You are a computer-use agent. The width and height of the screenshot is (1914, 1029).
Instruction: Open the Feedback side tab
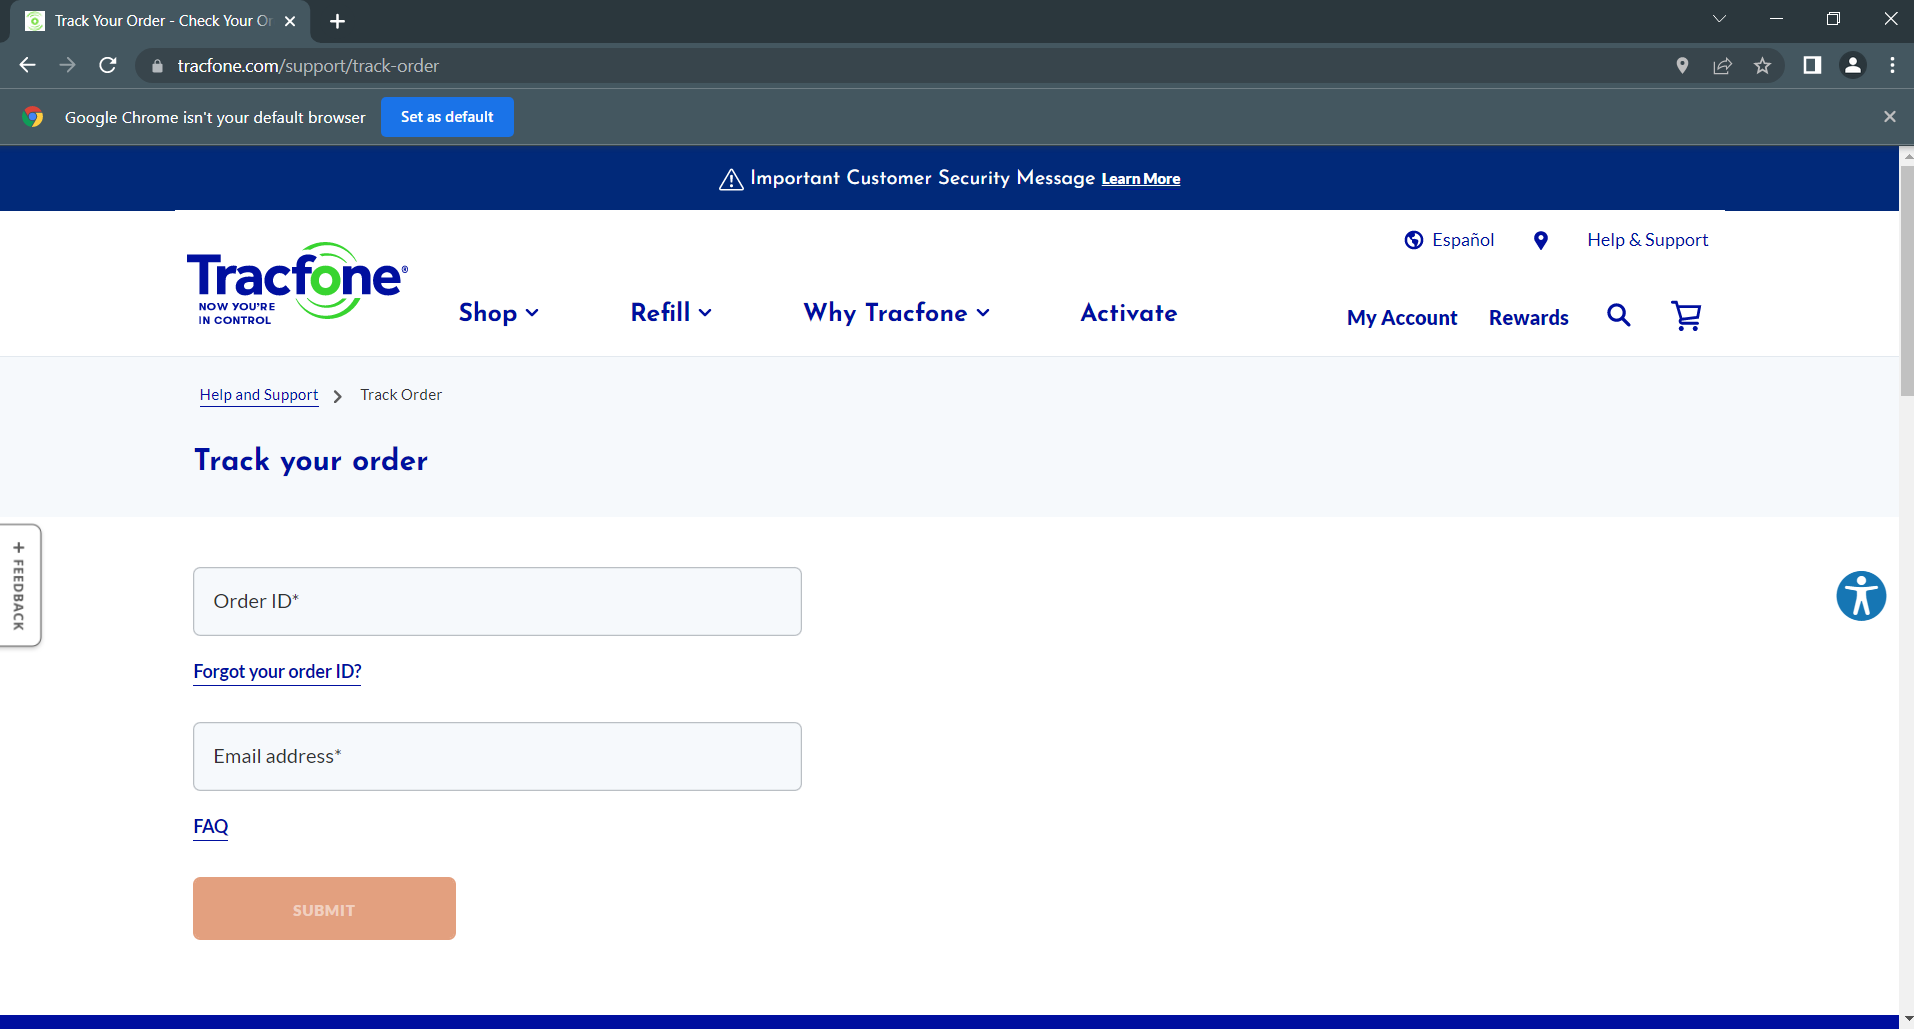click(20, 585)
